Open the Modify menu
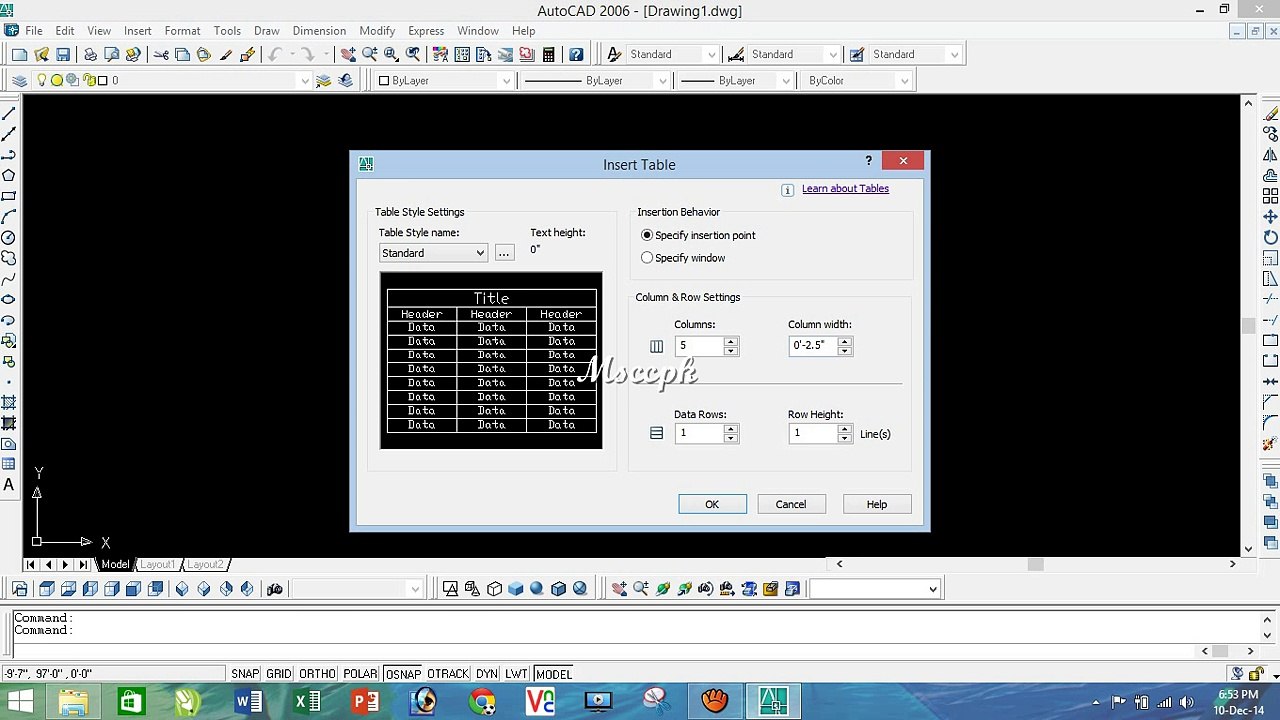The width and height of the screenshot is (1280, 720). pos(377,31)
